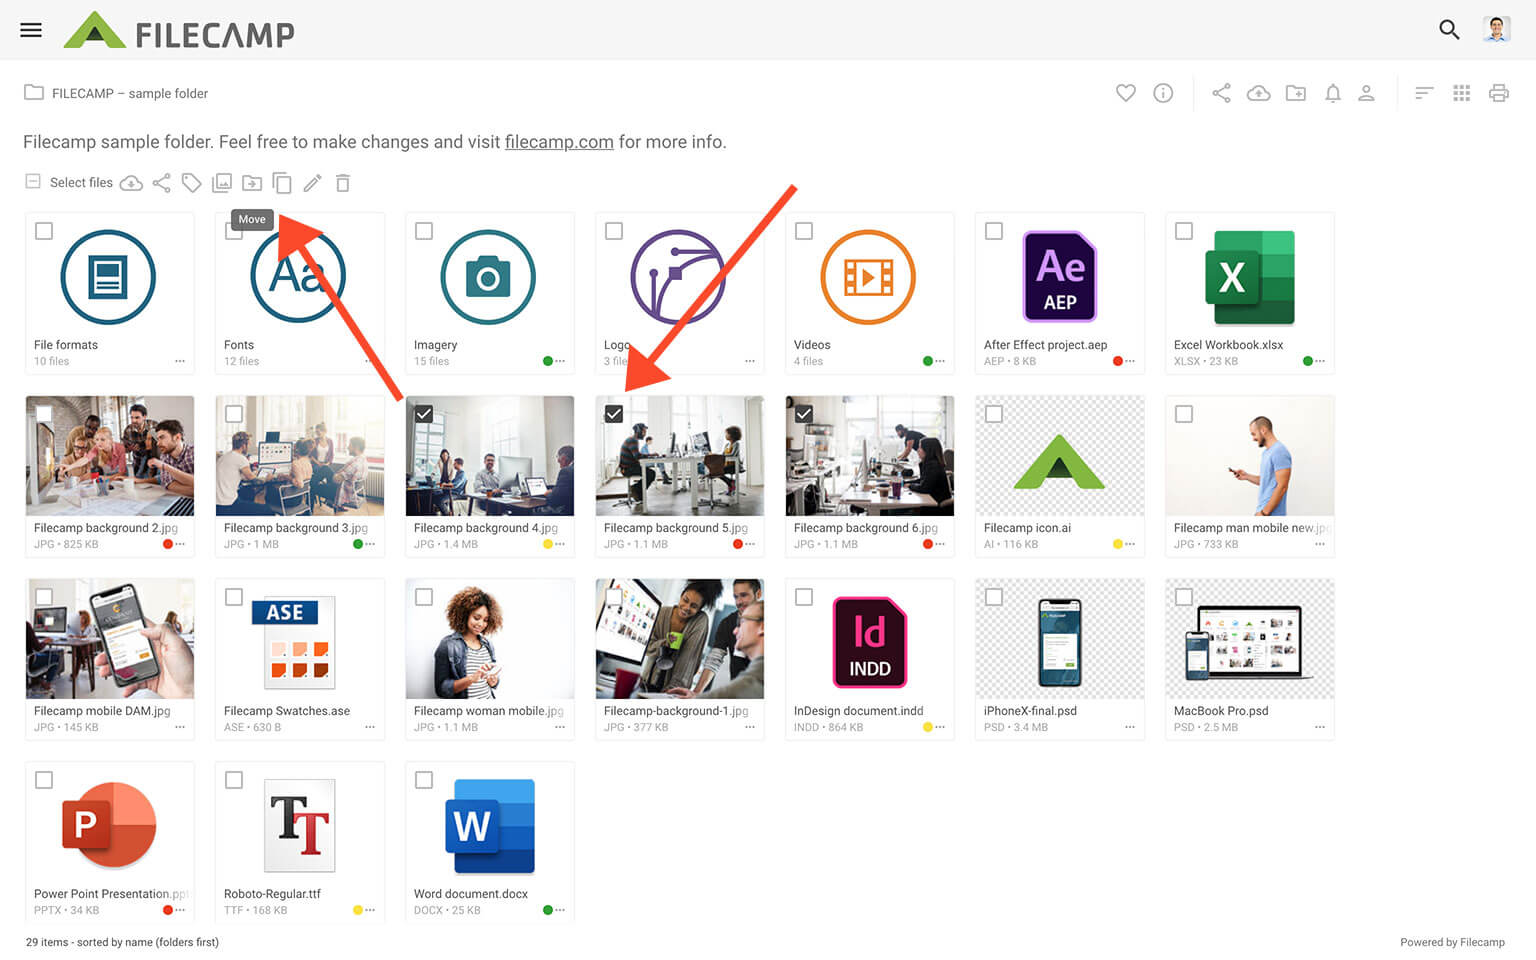Click the person icon in folder toolbar

(x=1366, y=93)
